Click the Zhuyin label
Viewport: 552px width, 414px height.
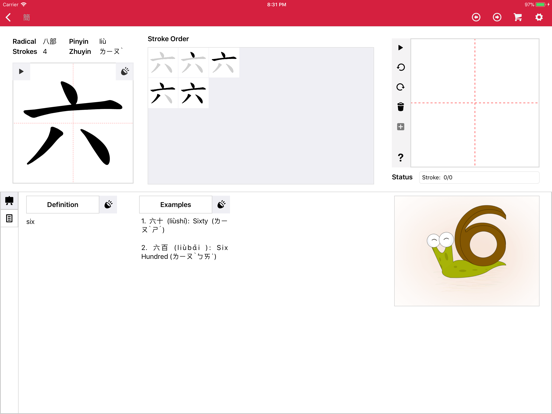tap(80, 51)
